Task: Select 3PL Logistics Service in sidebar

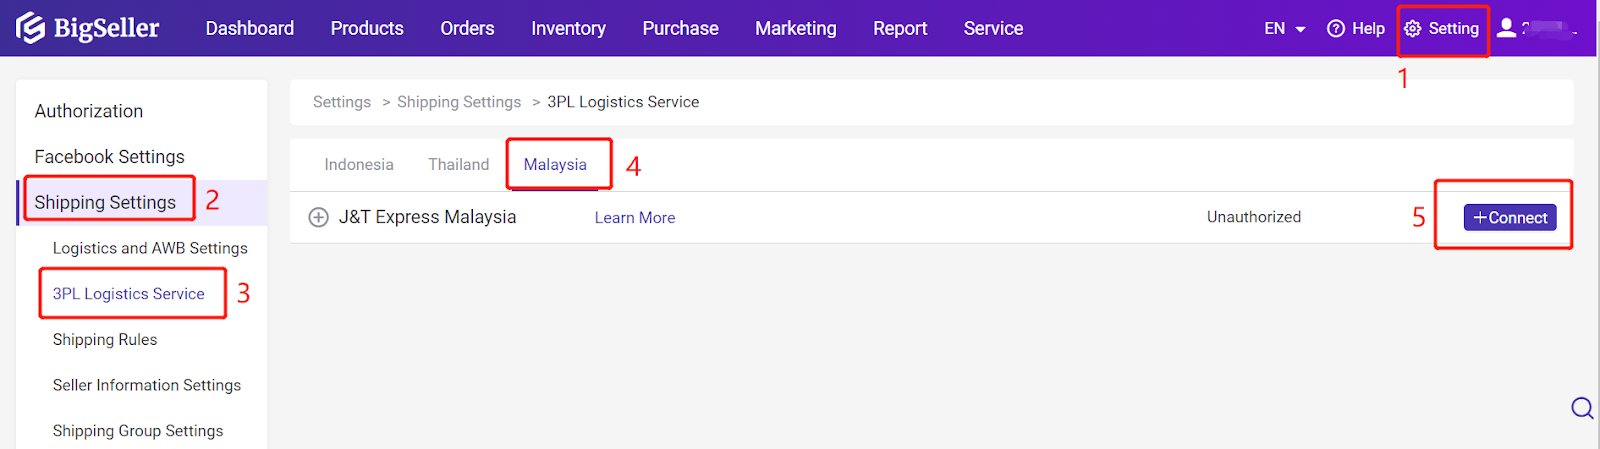Action: pyautogui.click(x=129, y=294)
